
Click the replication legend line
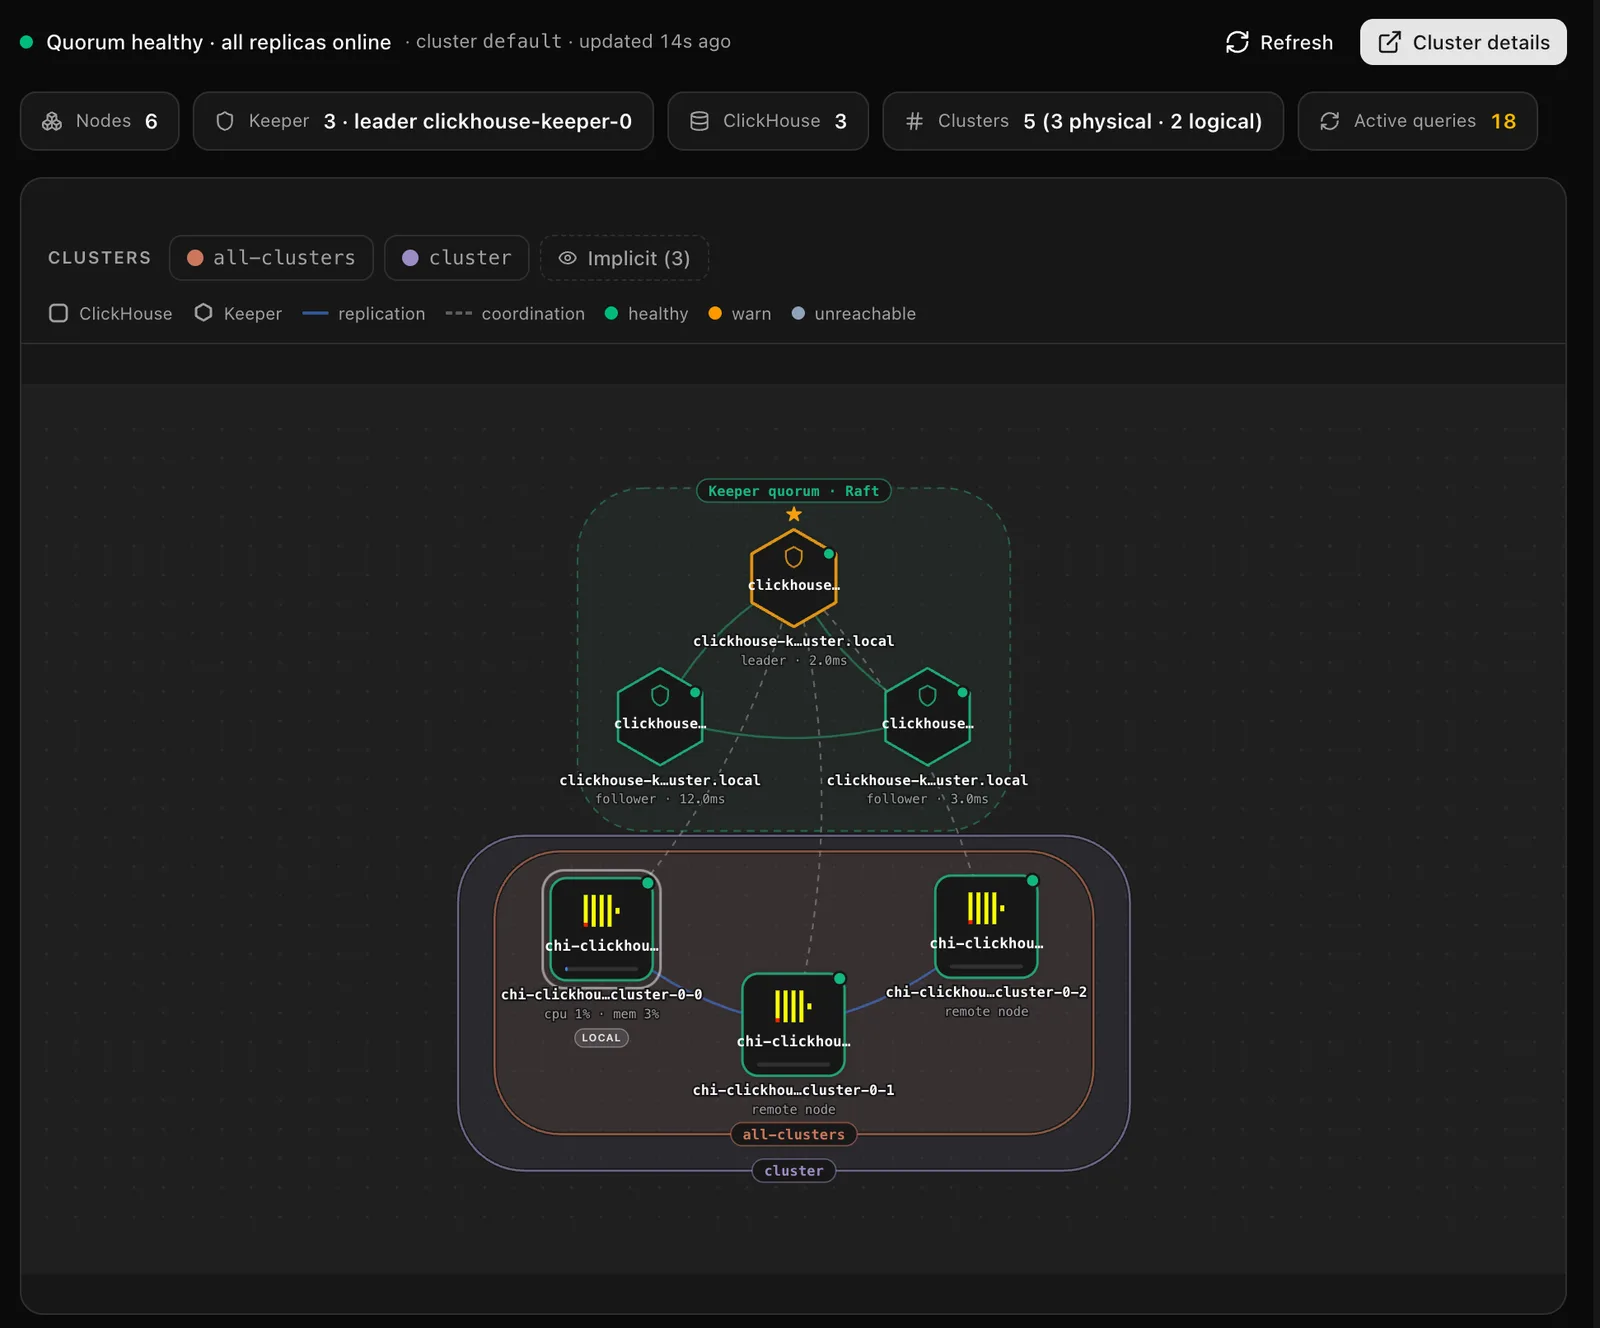[x=315, y=314]
